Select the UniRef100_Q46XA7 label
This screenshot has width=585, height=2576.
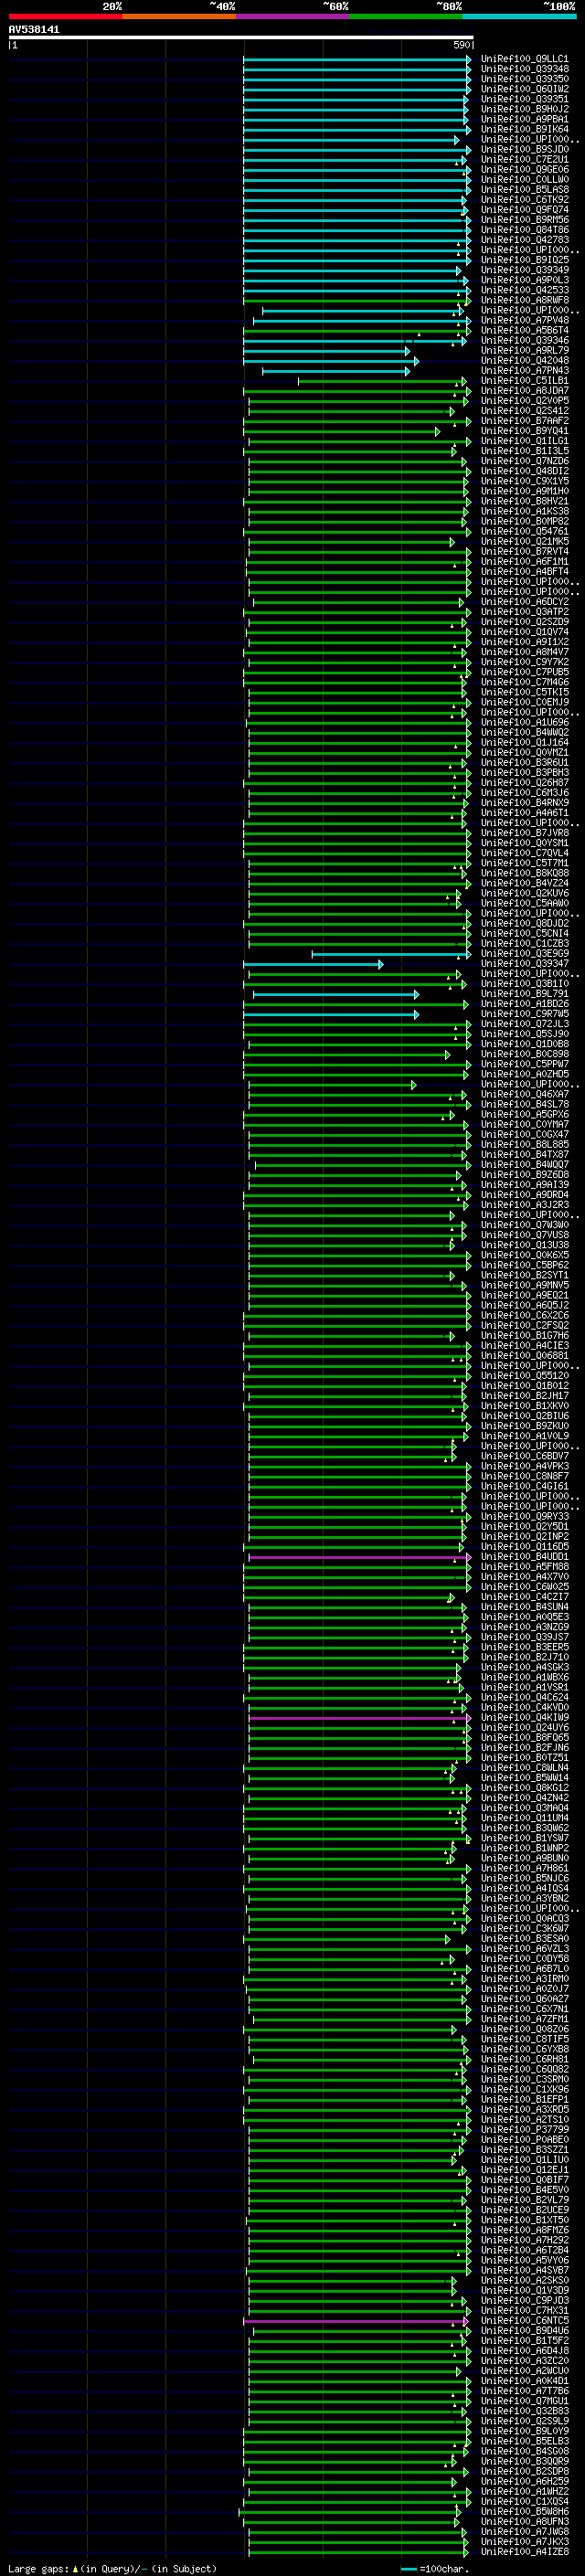pos(524,1094)
